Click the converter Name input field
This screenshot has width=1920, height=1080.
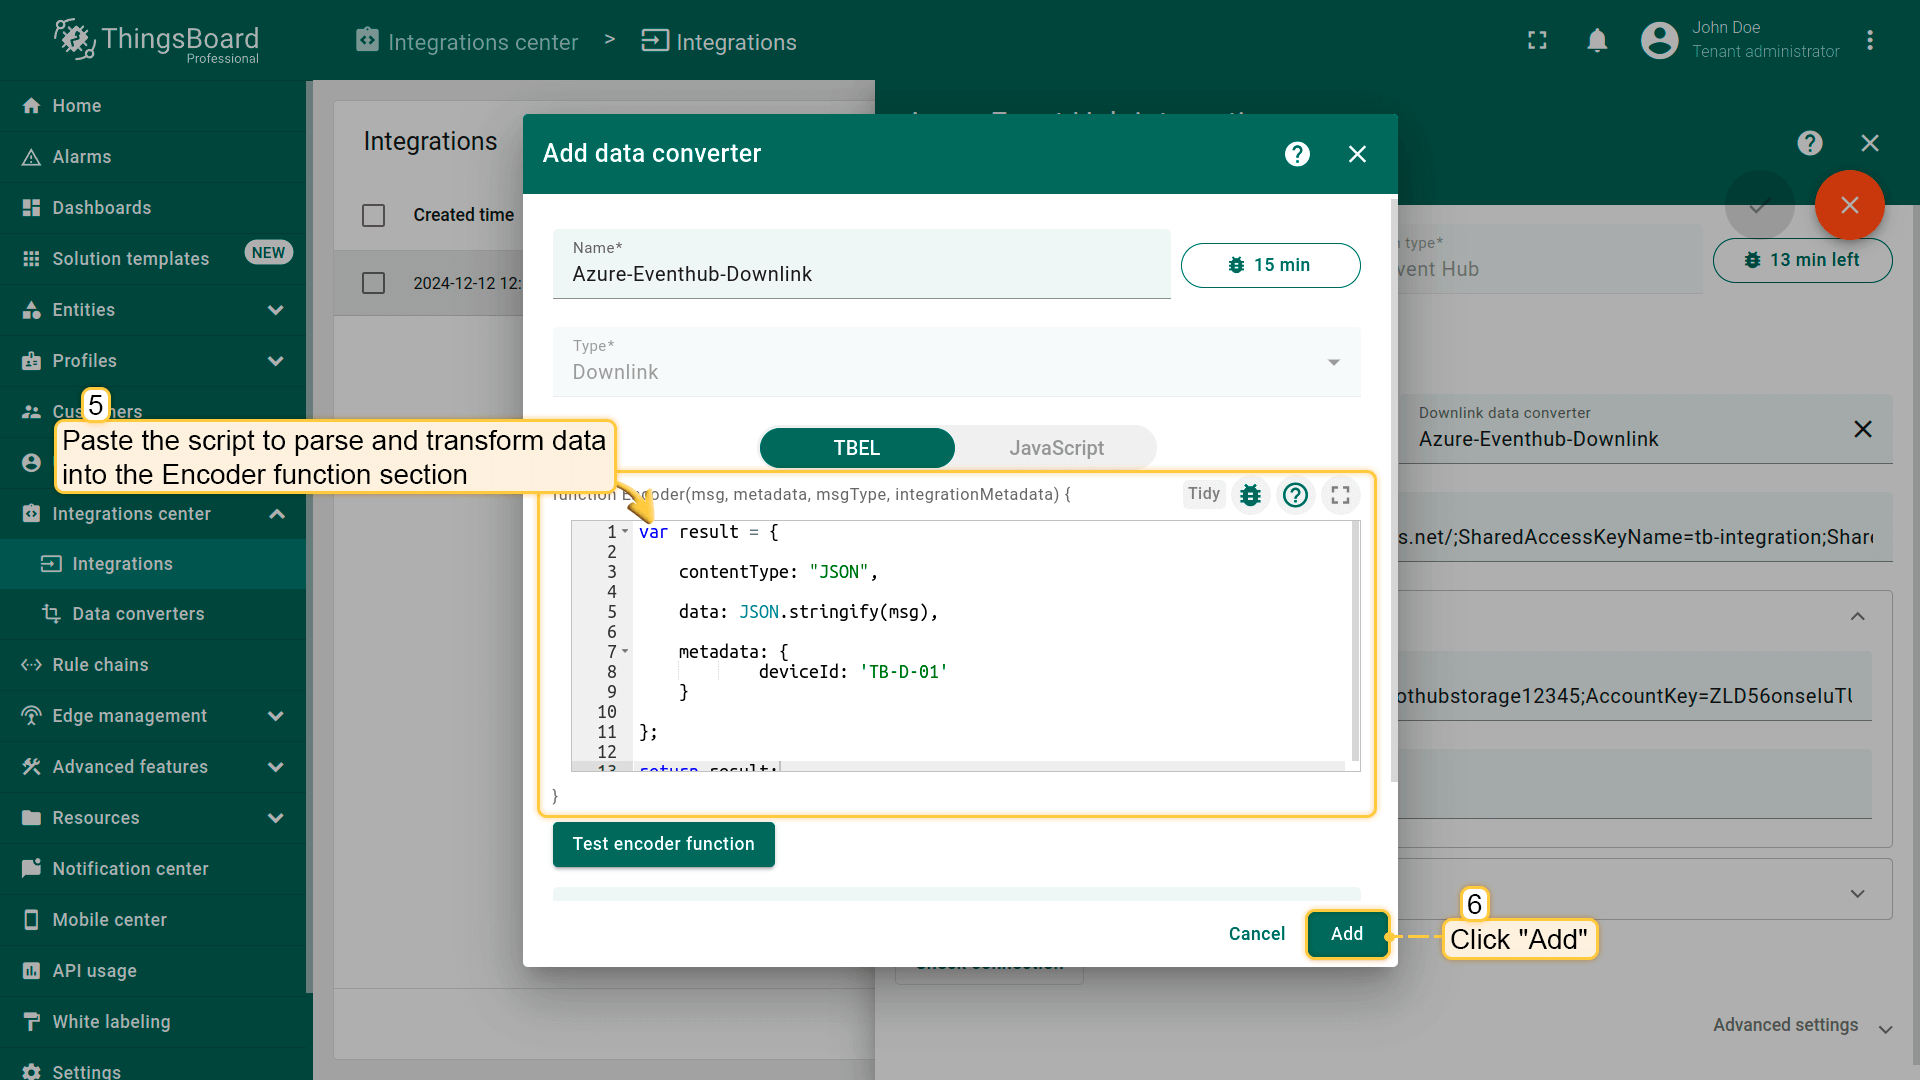[860, 274]
